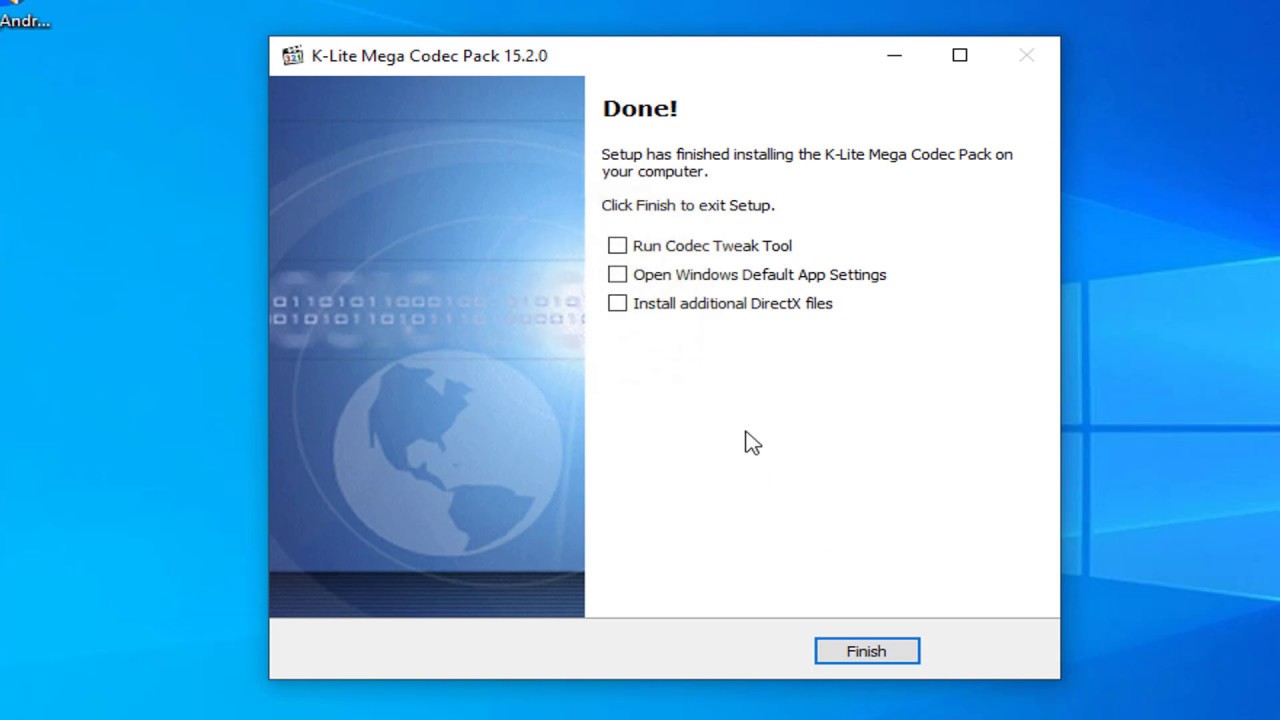Enable the Run Codec Tweak Tool checkbox
This screenshot has width=1280, height=720.
point(617,246)
